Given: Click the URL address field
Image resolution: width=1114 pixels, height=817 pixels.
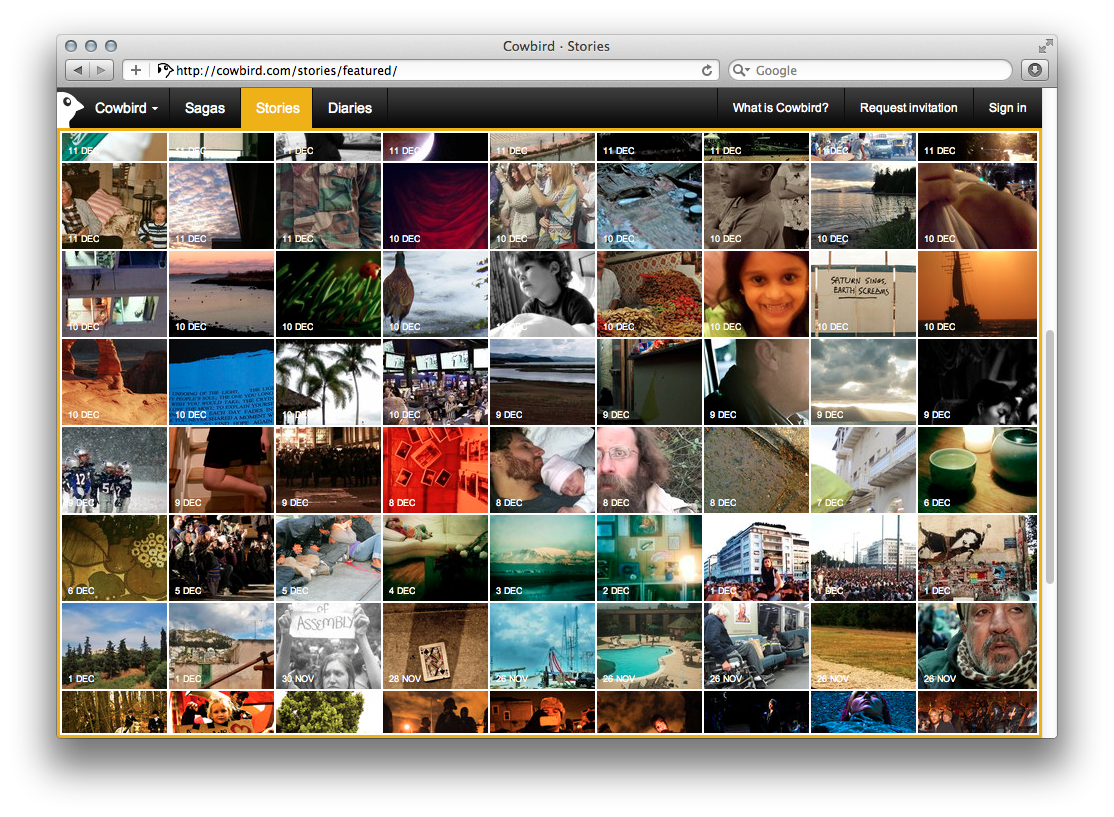Looking at the screenshot, I should pyautogui.click(x=430, y=70).
